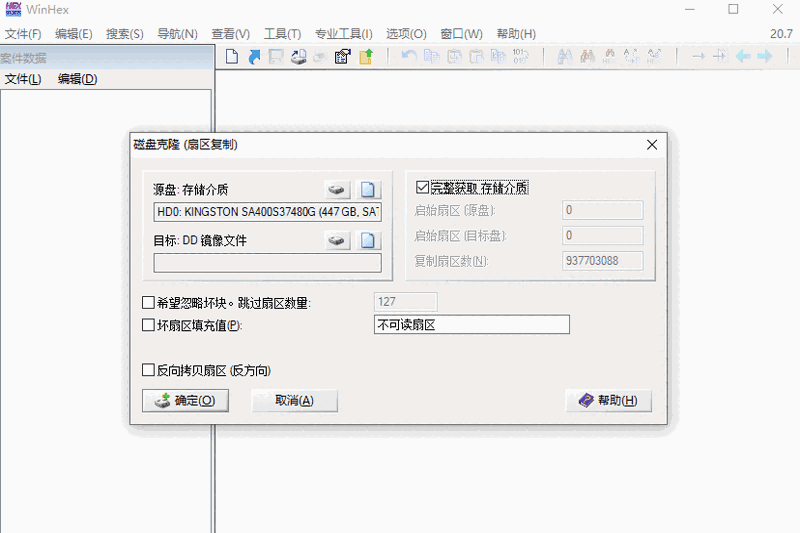The image size is (800, 533).
Task: Click the second binoculars search icon
Action: click(587, 56)
